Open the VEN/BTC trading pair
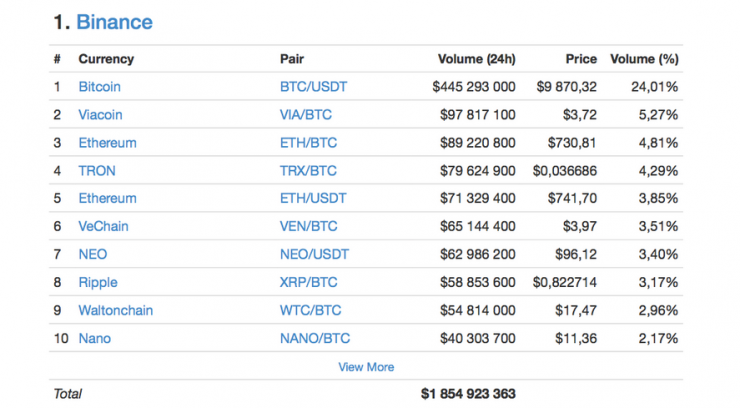Viewport: 740px width, 408px height. pyautogui.click(x=309, y=226)
